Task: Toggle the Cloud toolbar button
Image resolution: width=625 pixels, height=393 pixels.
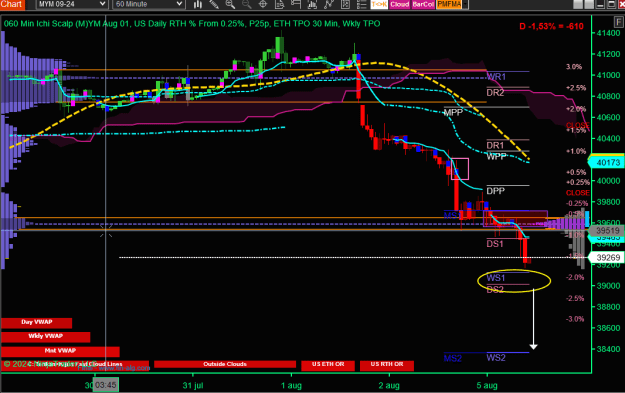Action: click(399, 4)
